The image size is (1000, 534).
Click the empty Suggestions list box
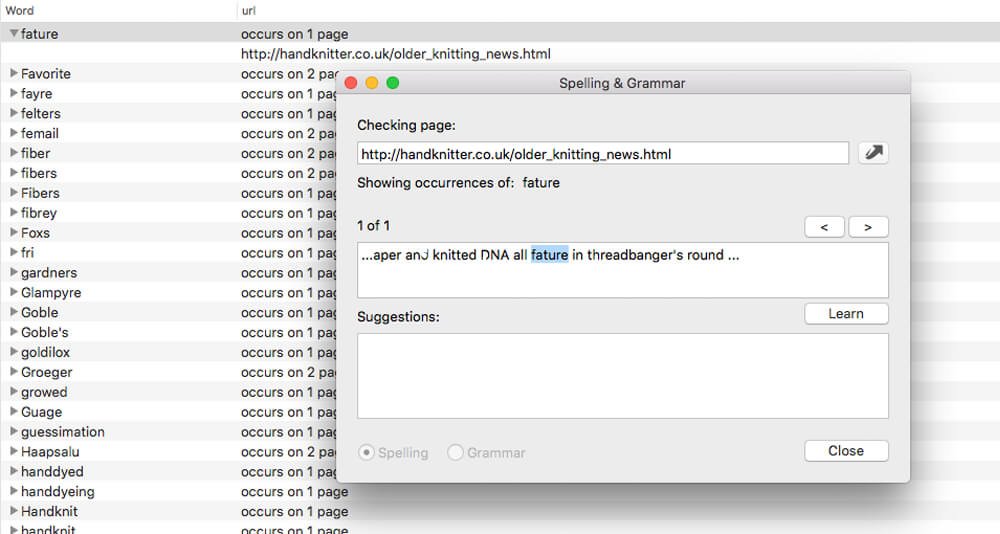[x=622, y=376]
